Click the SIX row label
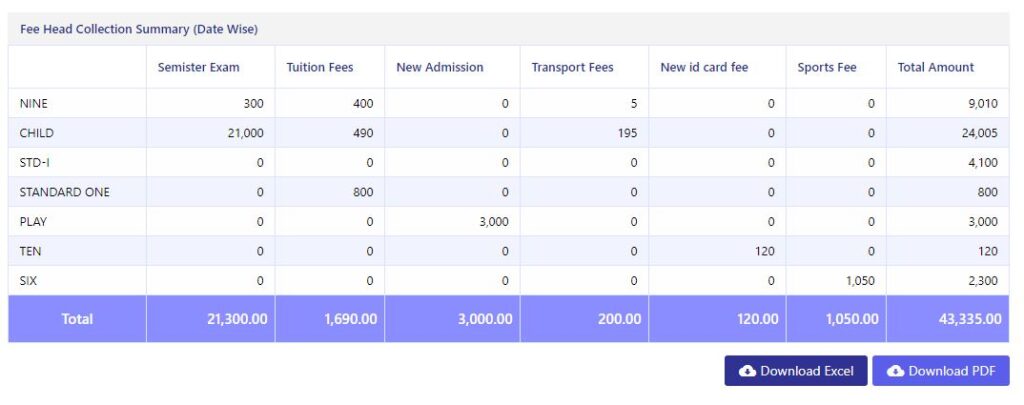The width and height of the screenshot is (1024, 405). pyautogui.click(x=28, y=281)
